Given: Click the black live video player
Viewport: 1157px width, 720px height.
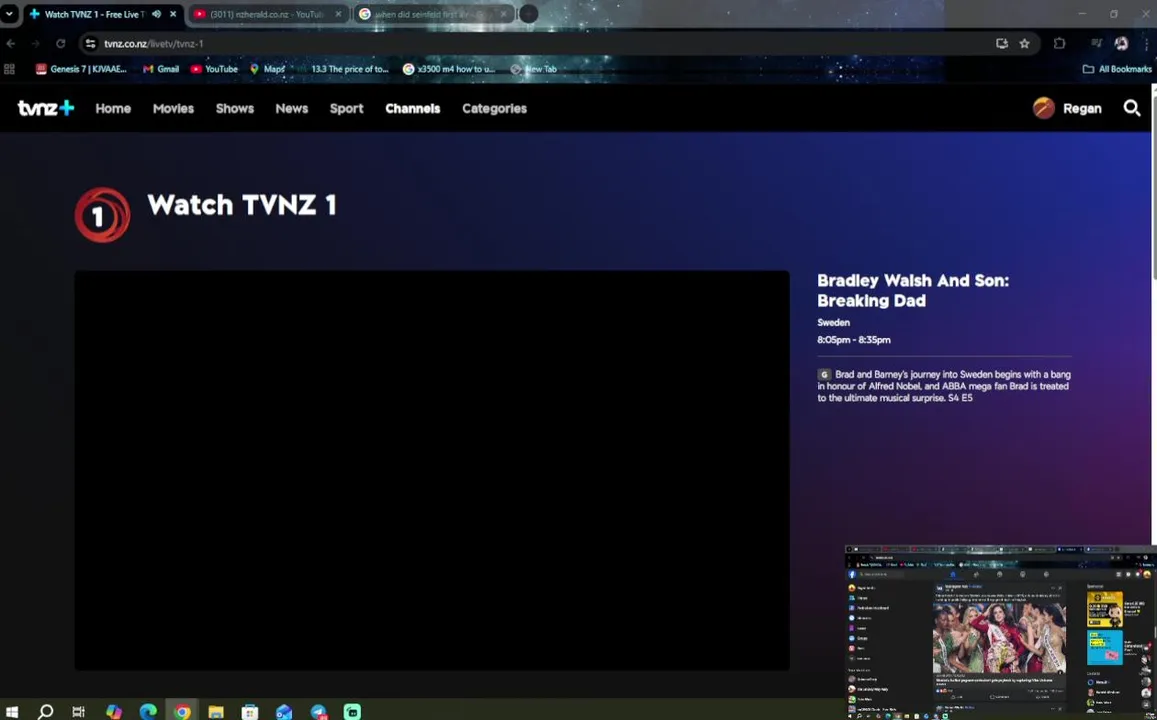Looking at the screenshot, I should [x=432, y=471].
